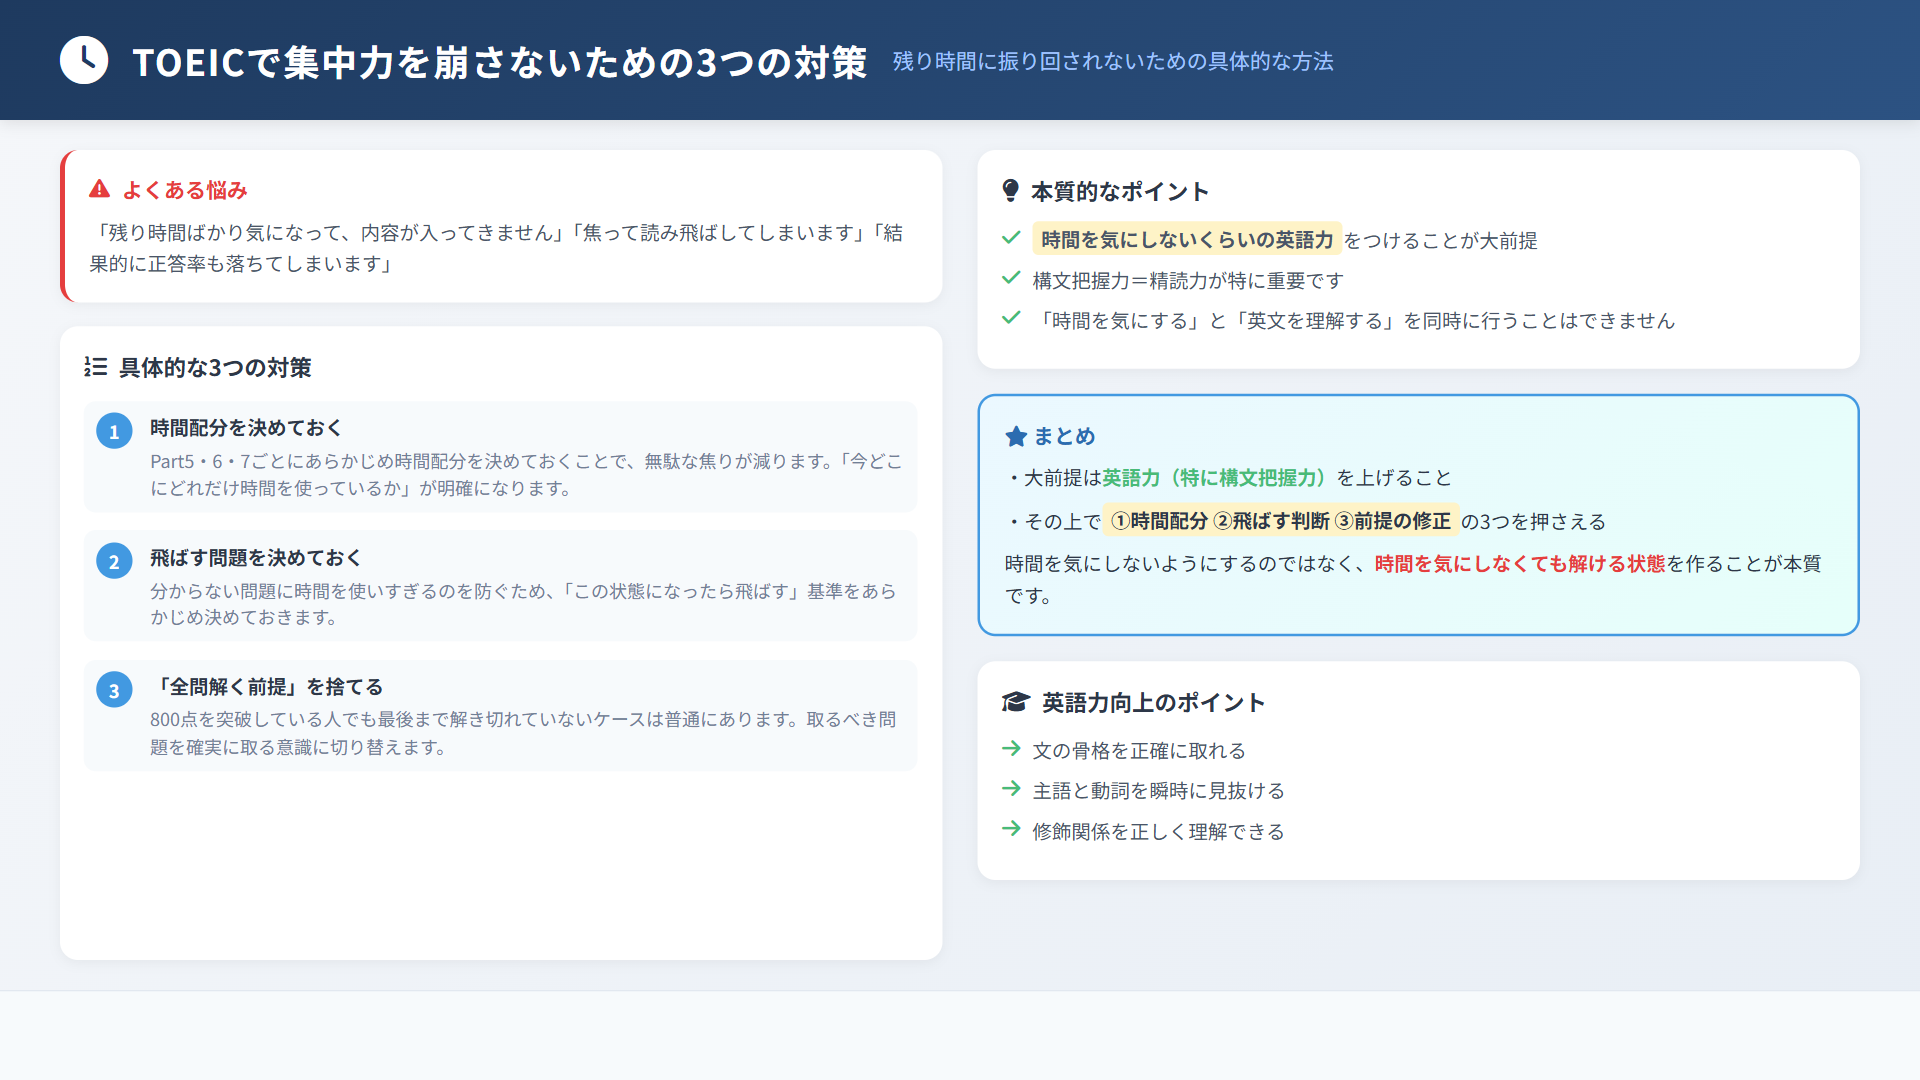Click the blue number 2 circle badge
Screen dimensions: 1920x1080
tap(114, 561)
